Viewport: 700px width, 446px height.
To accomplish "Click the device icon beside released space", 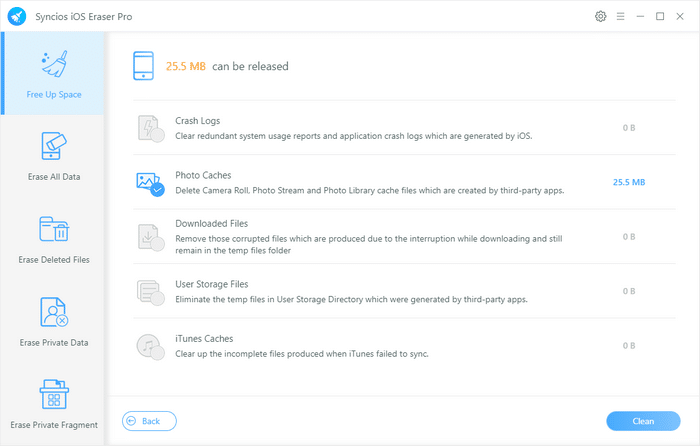I will click(x=144, y=67).
